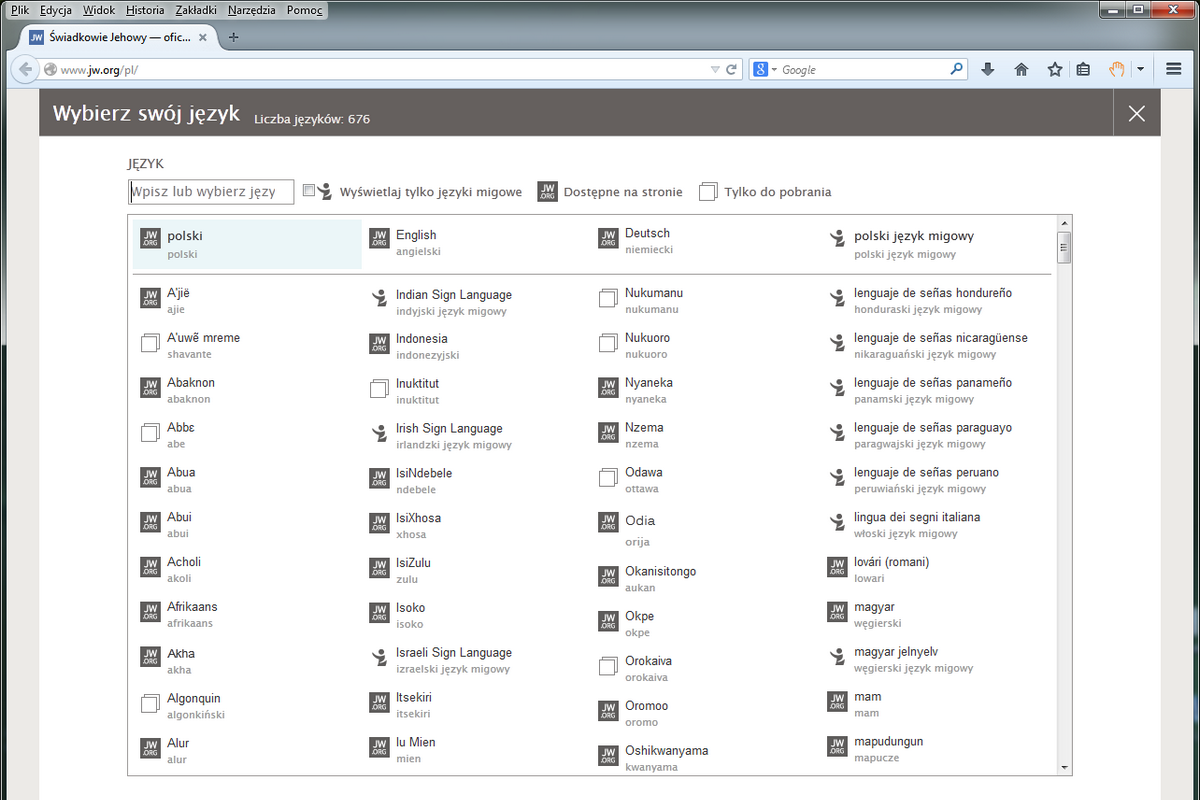Click the JW.ORG icon beside lovári (romani)
Screen dimensions: 1200x800
pos(838,567)
